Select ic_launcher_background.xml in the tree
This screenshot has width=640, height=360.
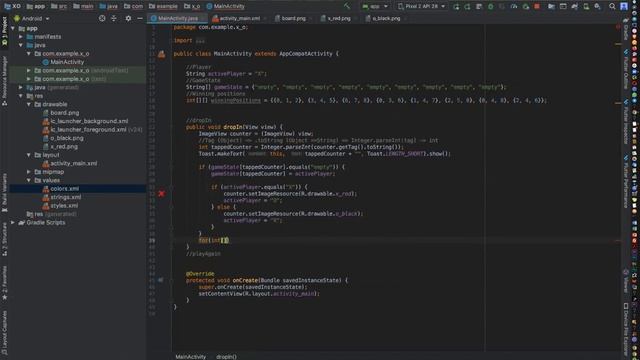[x=89, y=121]
